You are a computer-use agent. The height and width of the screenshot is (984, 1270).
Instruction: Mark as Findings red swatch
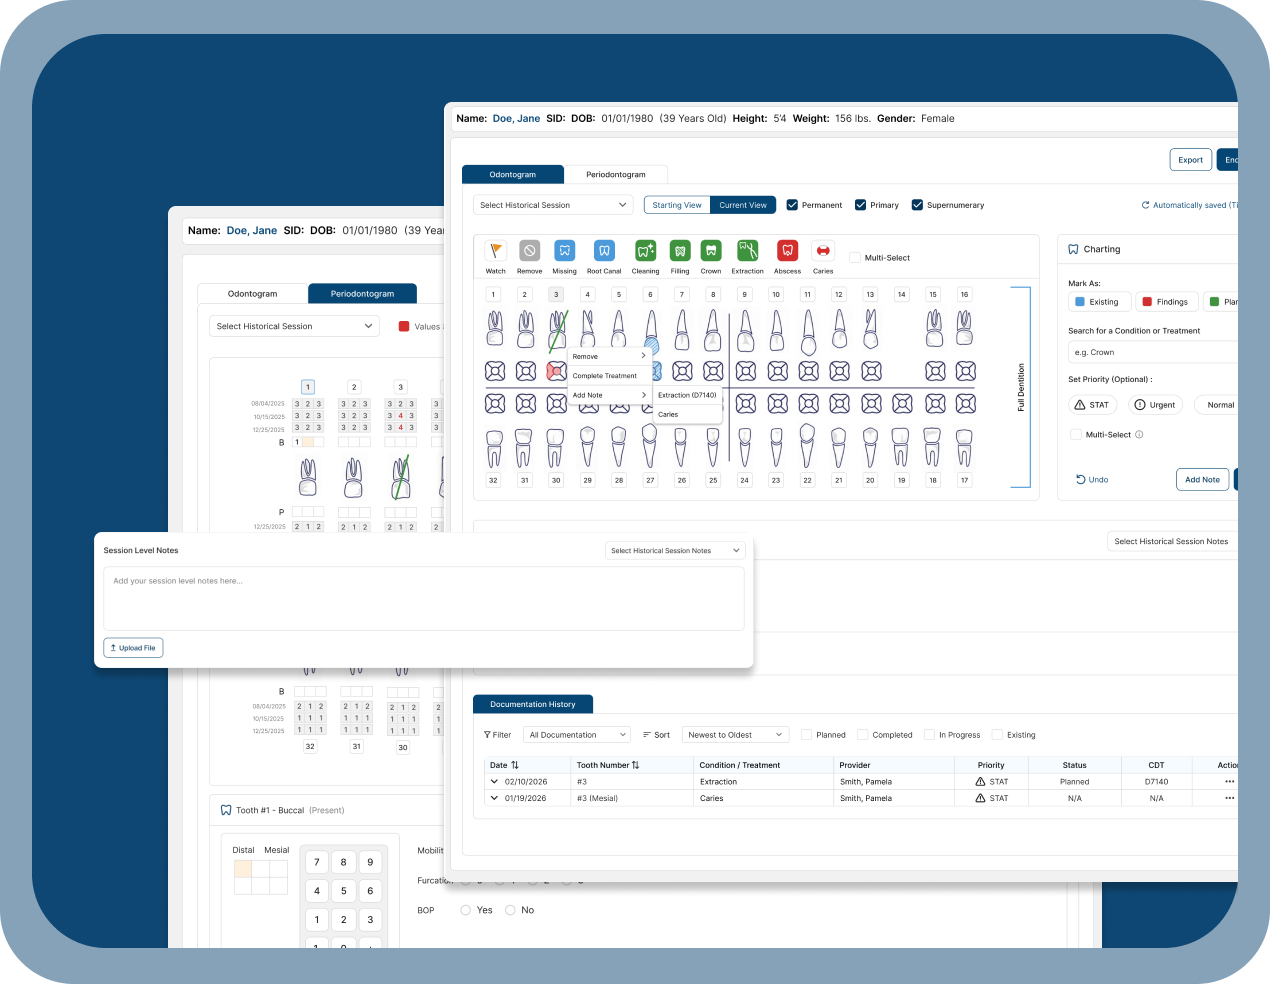[1148, 302]
